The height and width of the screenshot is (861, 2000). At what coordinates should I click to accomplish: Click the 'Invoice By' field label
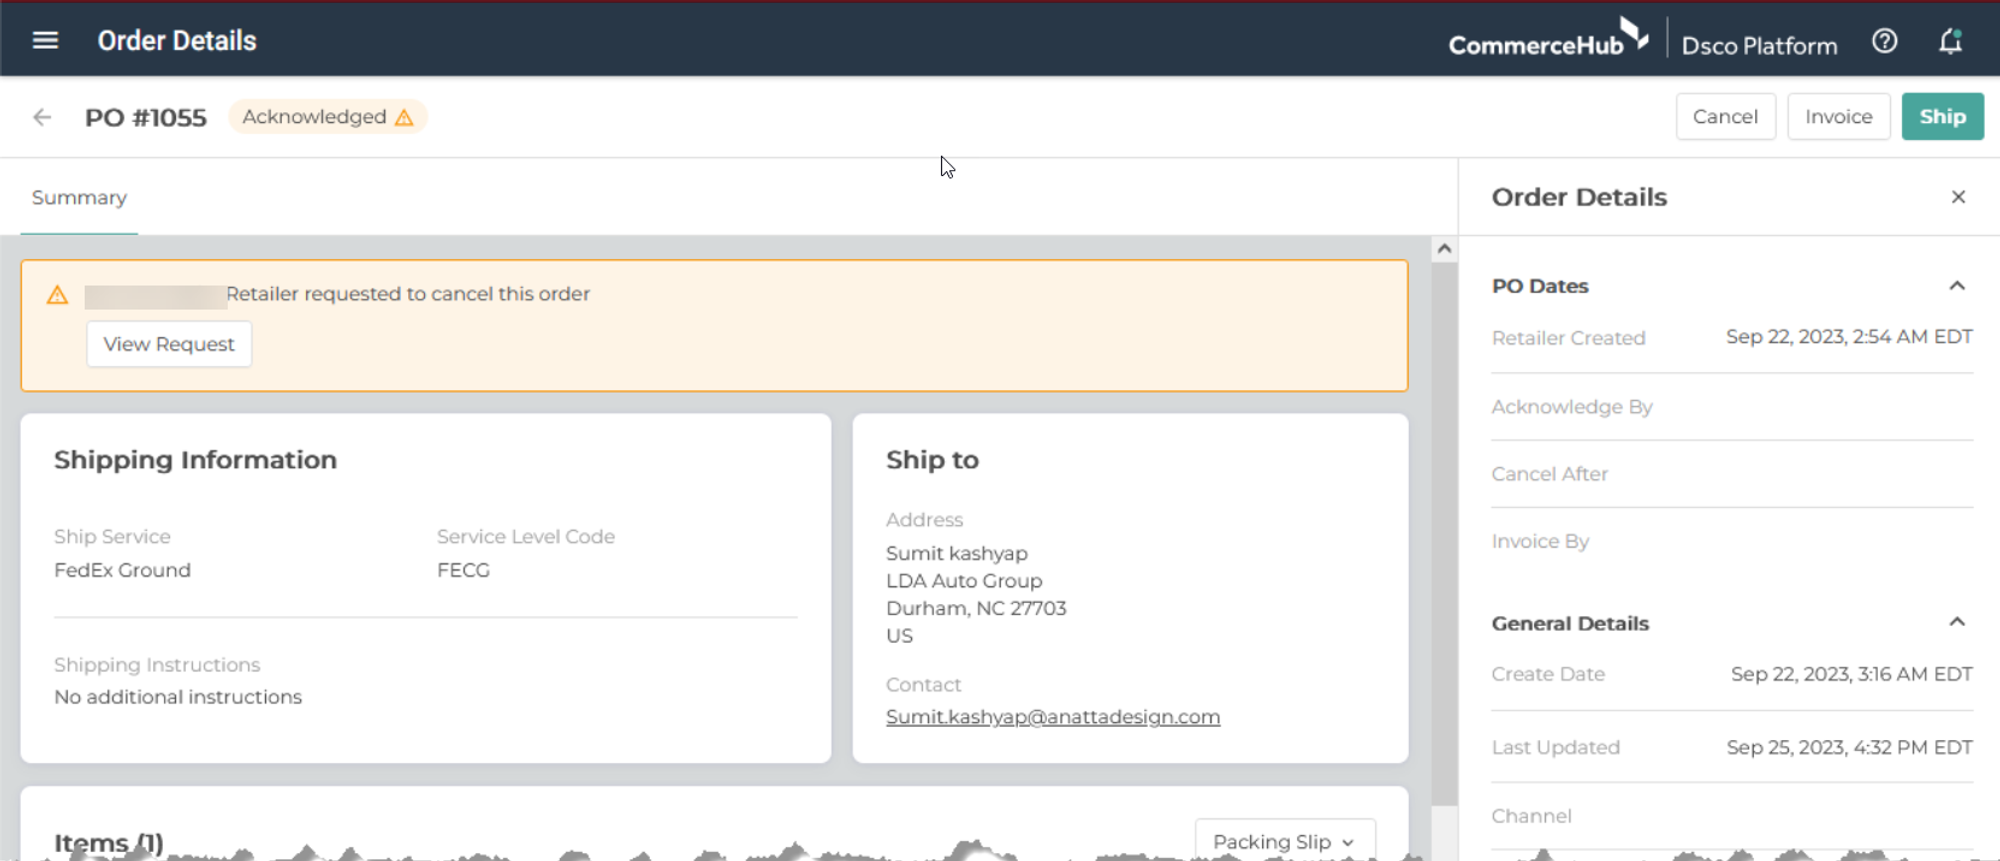click(1540, 541)
